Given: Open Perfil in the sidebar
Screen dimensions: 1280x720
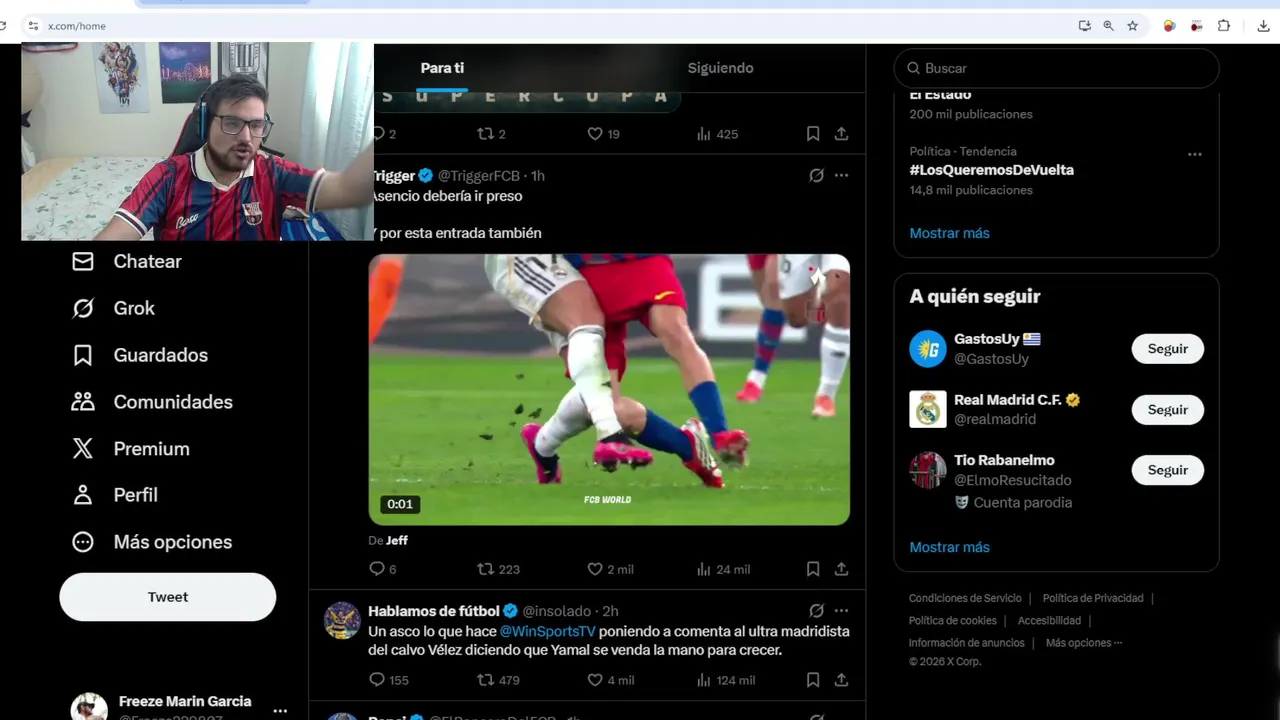Looking at the screenshot, I should (115, 495).
